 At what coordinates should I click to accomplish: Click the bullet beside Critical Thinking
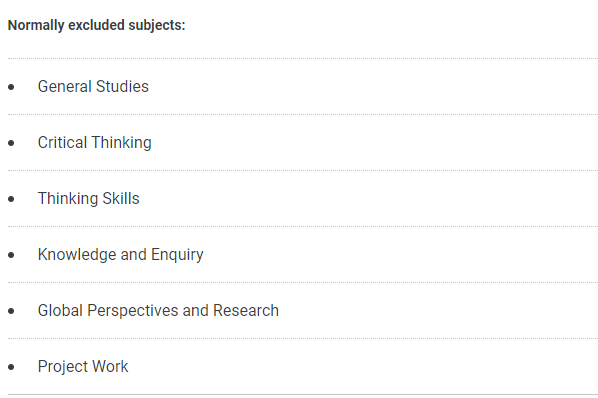click(x=11, y=143)
